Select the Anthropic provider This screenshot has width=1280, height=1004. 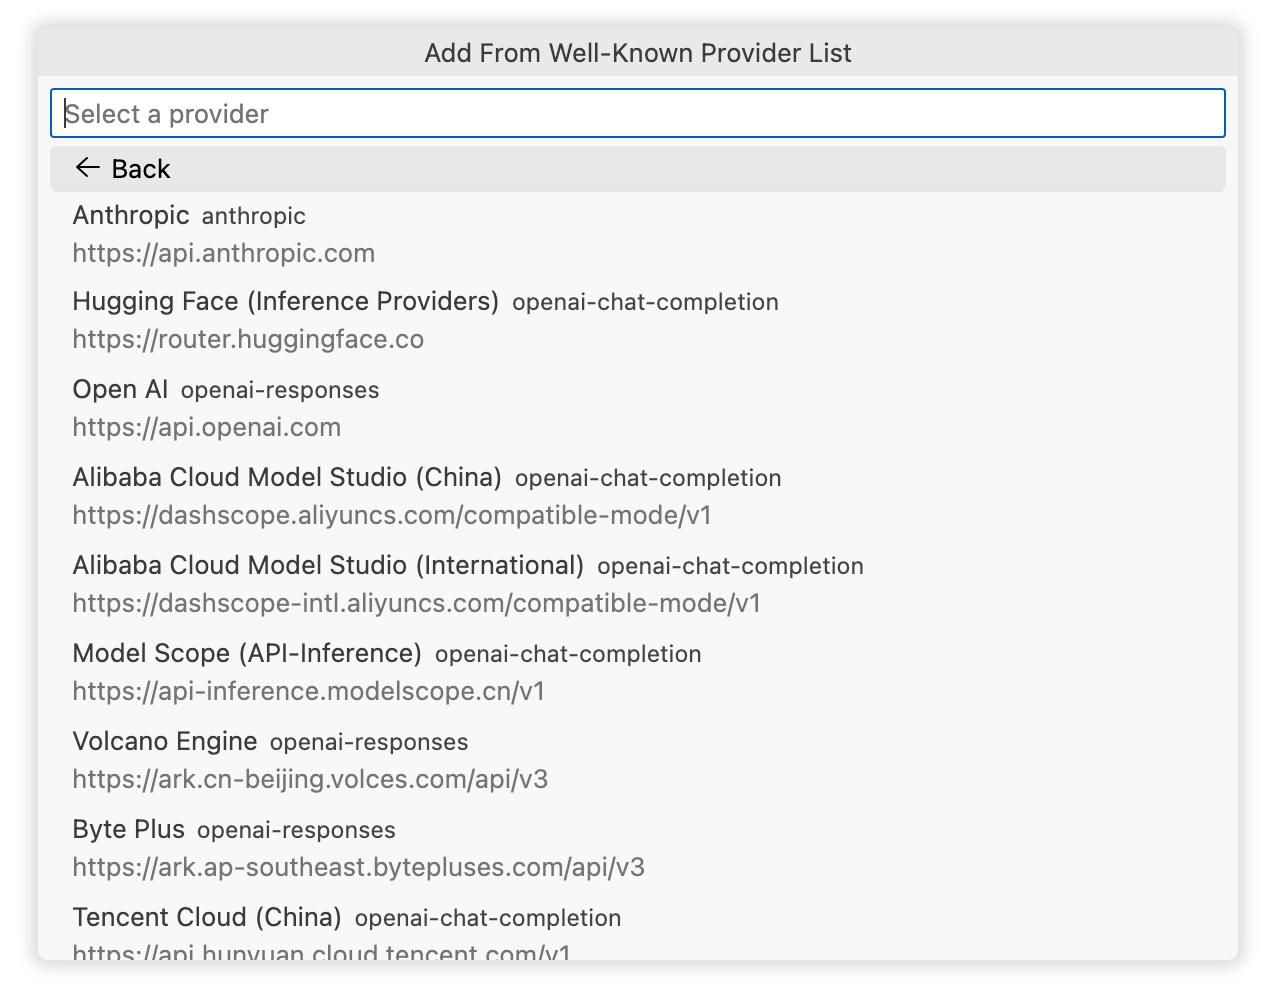(638, 234)
